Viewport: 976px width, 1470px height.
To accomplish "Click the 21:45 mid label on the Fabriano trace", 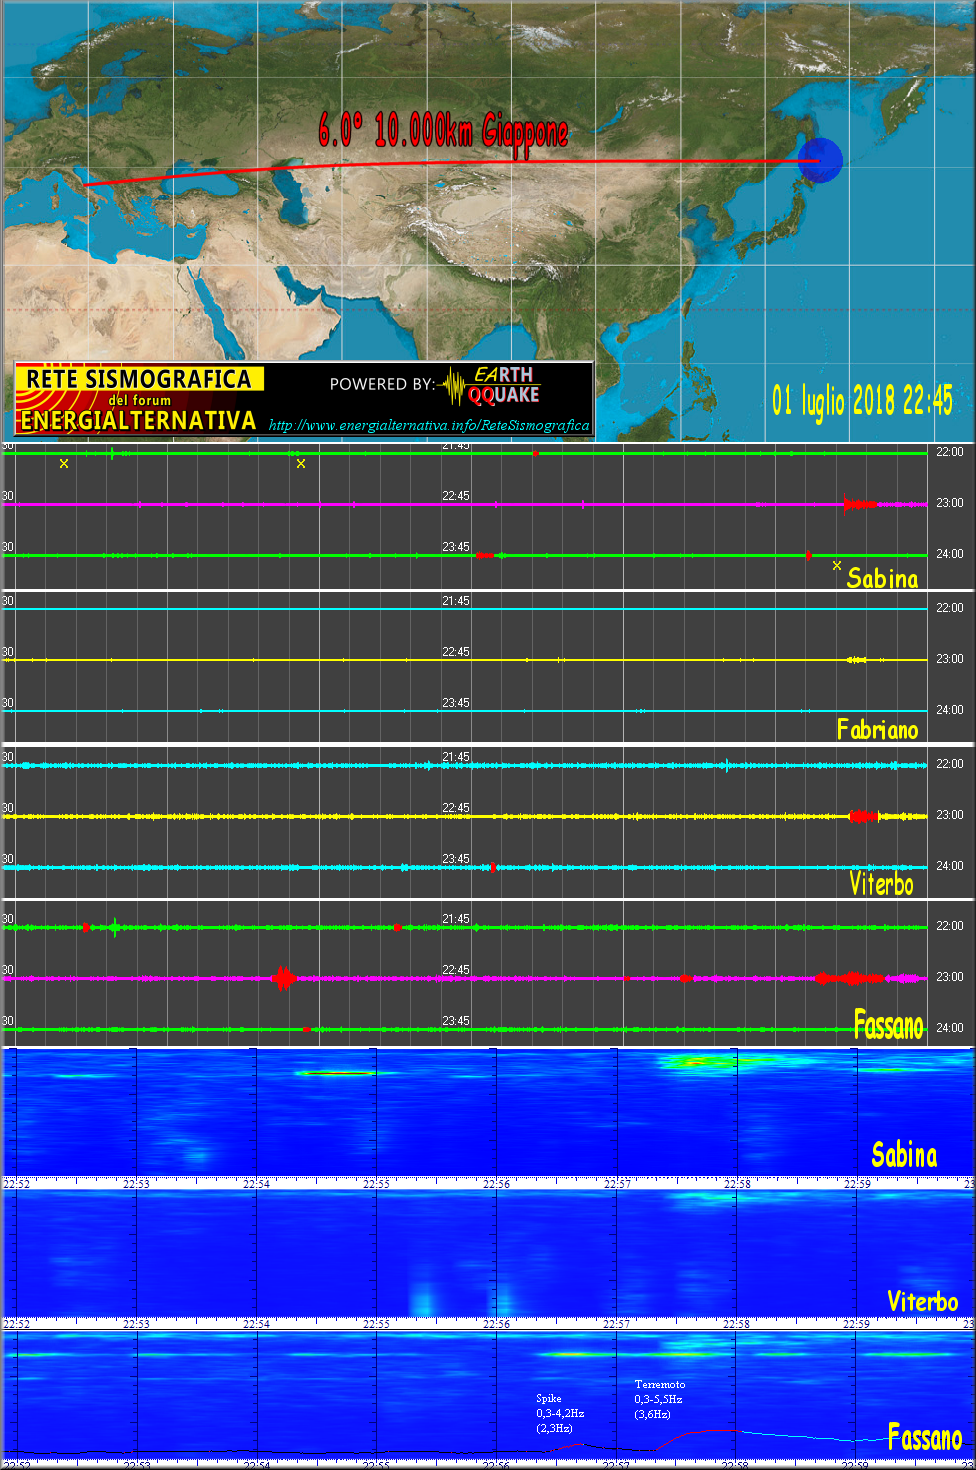I will point(456,601).
